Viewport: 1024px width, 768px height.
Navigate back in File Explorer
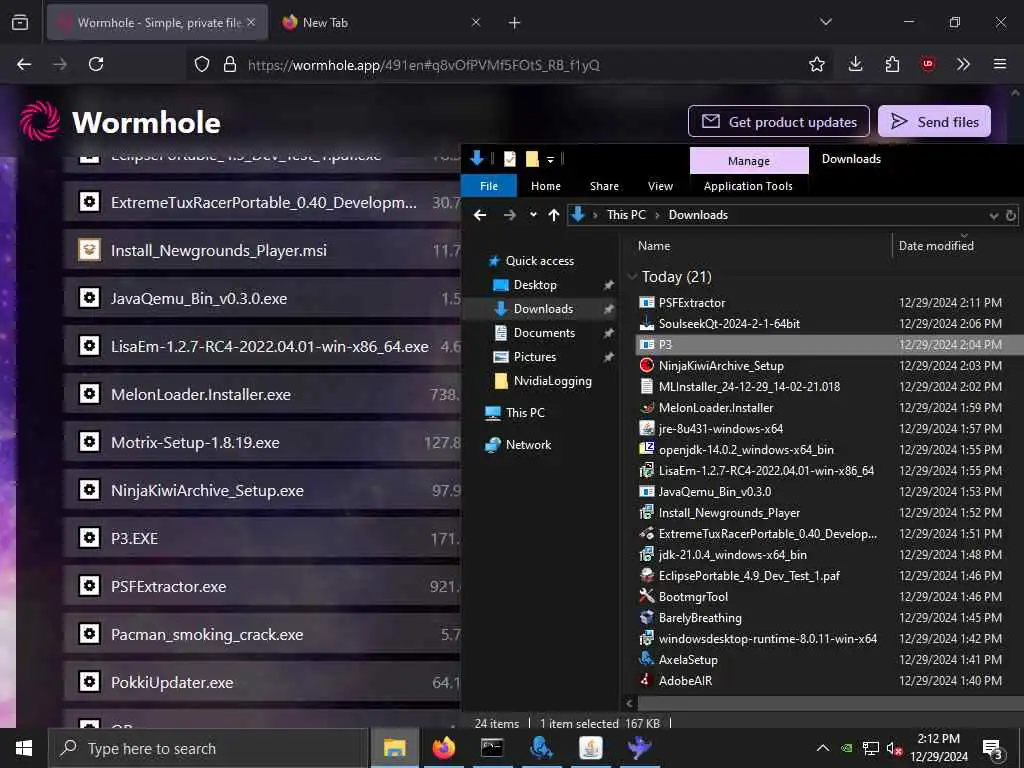point(480,215)
